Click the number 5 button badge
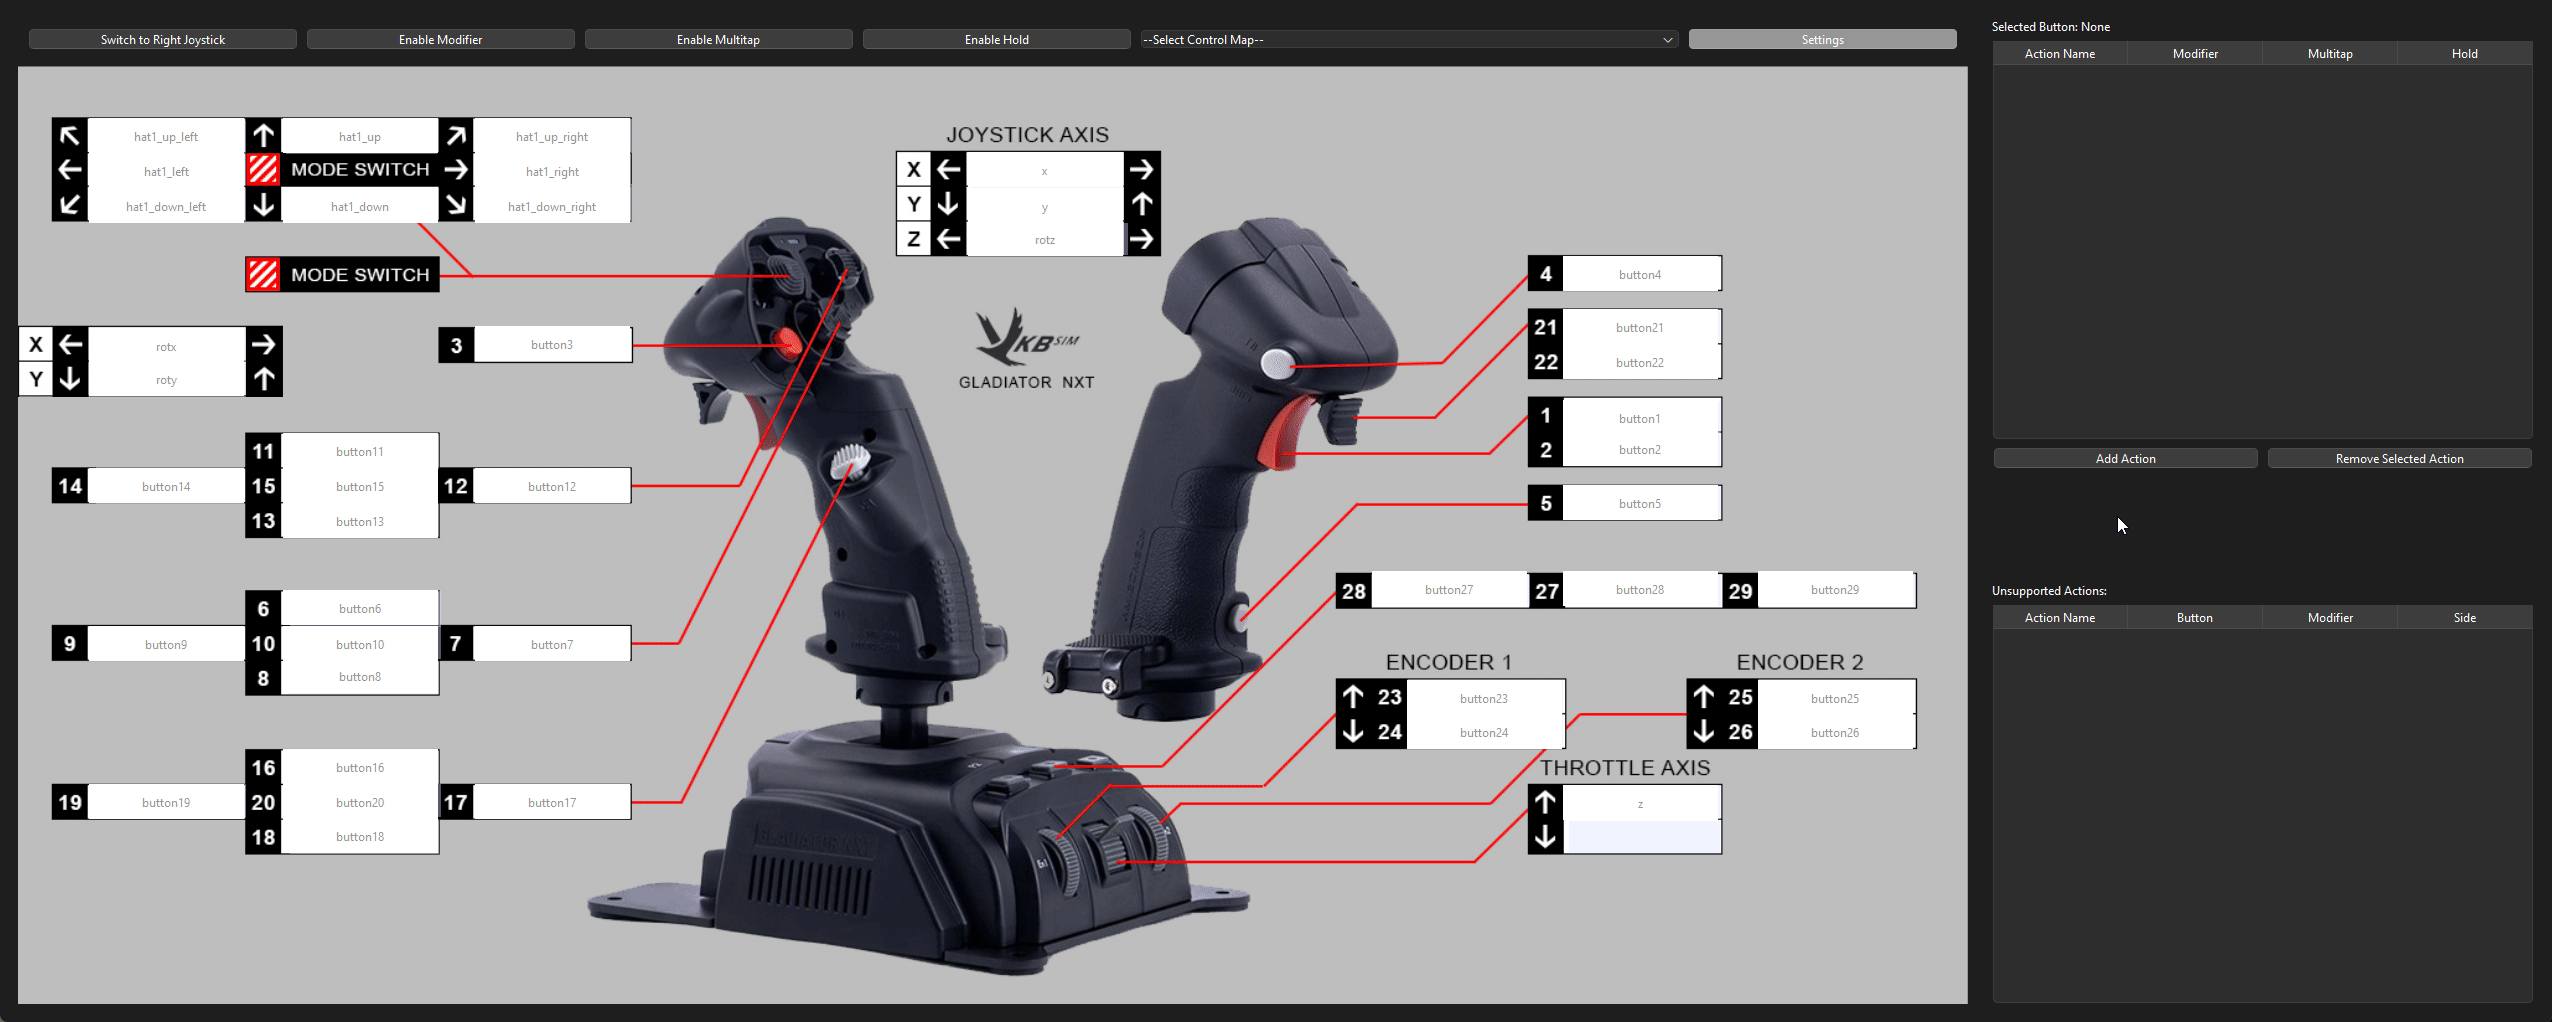 tap(1545, 503)
